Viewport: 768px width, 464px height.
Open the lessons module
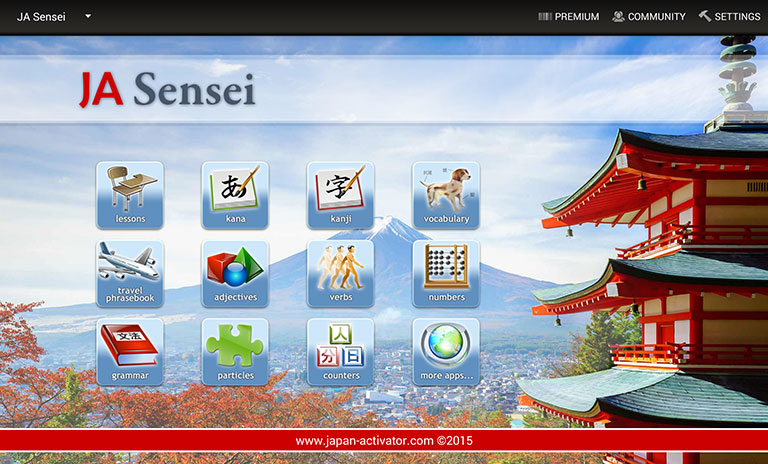(130, 195)
